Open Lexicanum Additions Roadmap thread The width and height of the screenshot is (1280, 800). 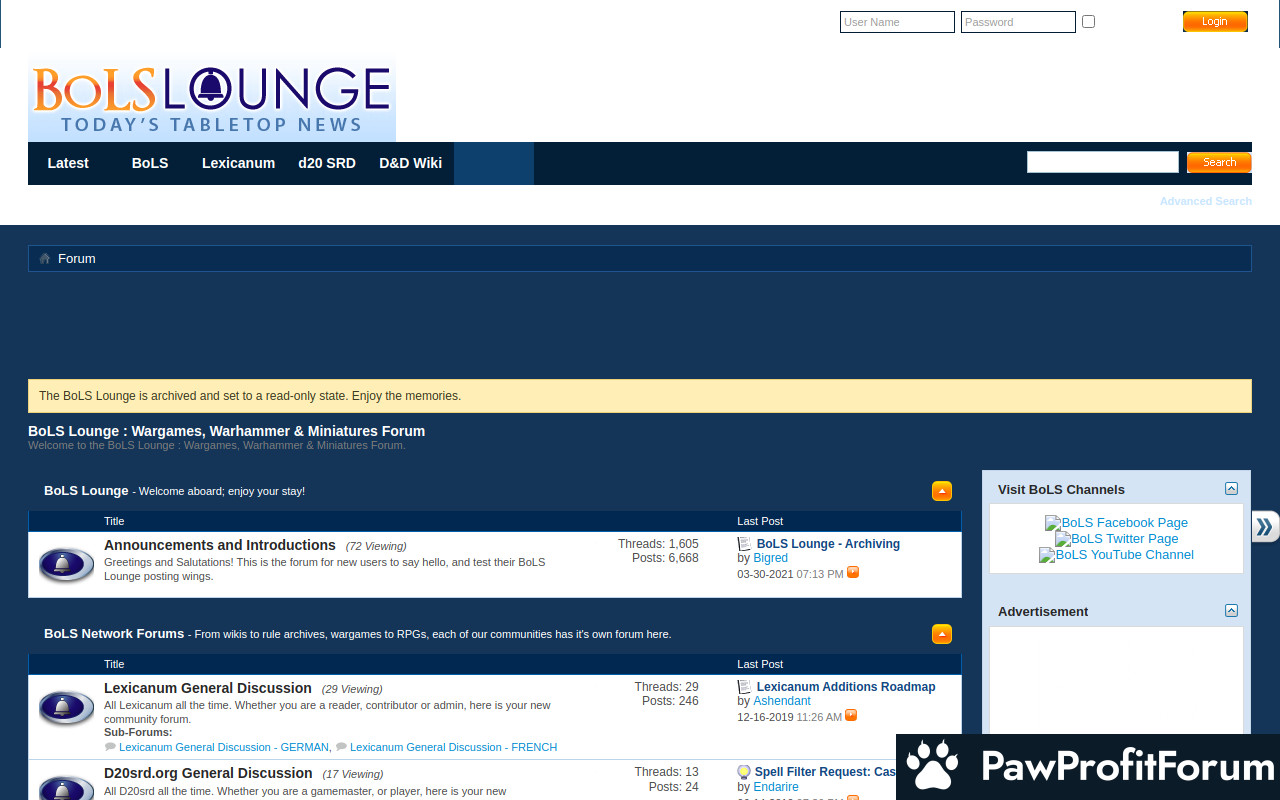846,687
